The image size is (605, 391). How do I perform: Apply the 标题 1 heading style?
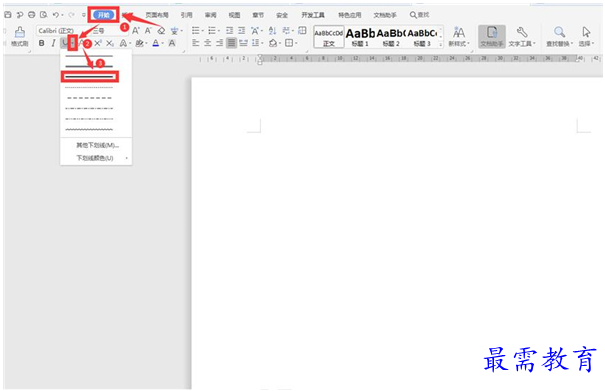360,37
